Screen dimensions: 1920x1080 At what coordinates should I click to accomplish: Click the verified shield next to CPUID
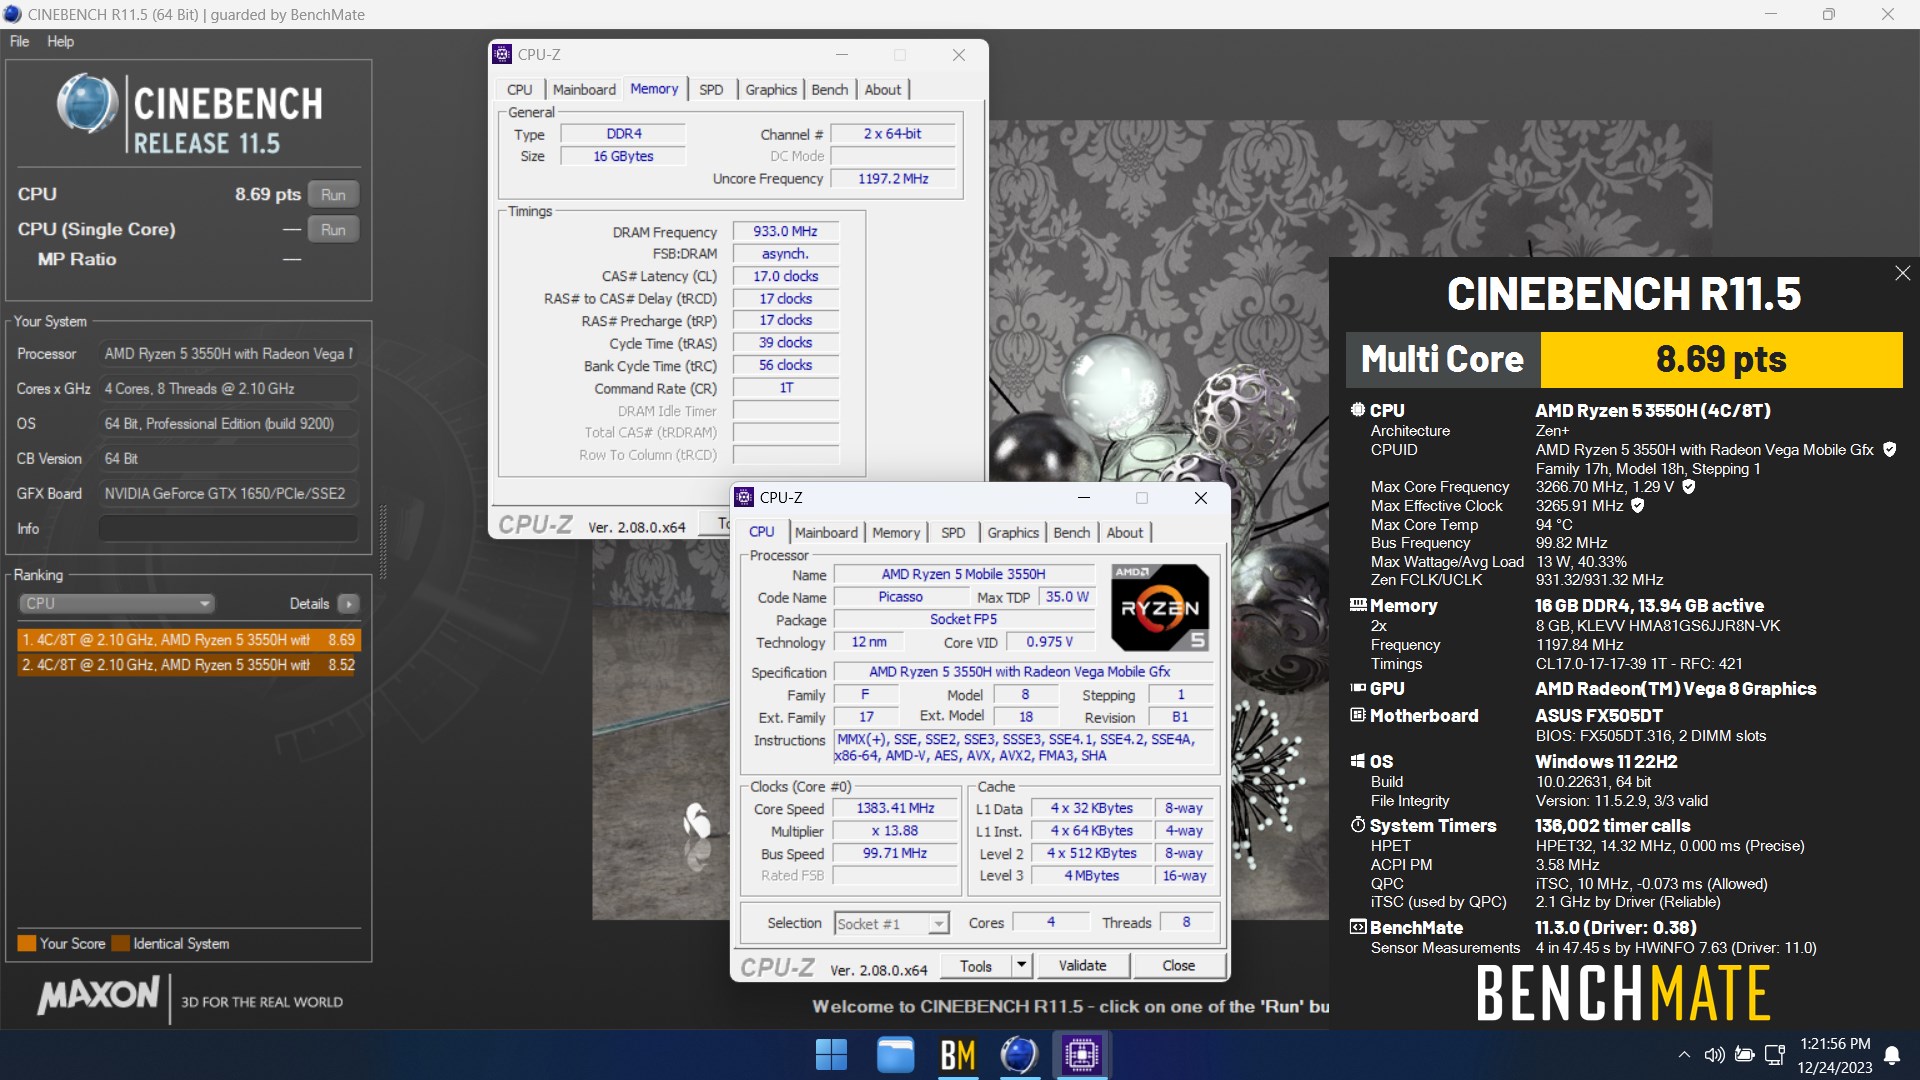[x=1890, y=450]
